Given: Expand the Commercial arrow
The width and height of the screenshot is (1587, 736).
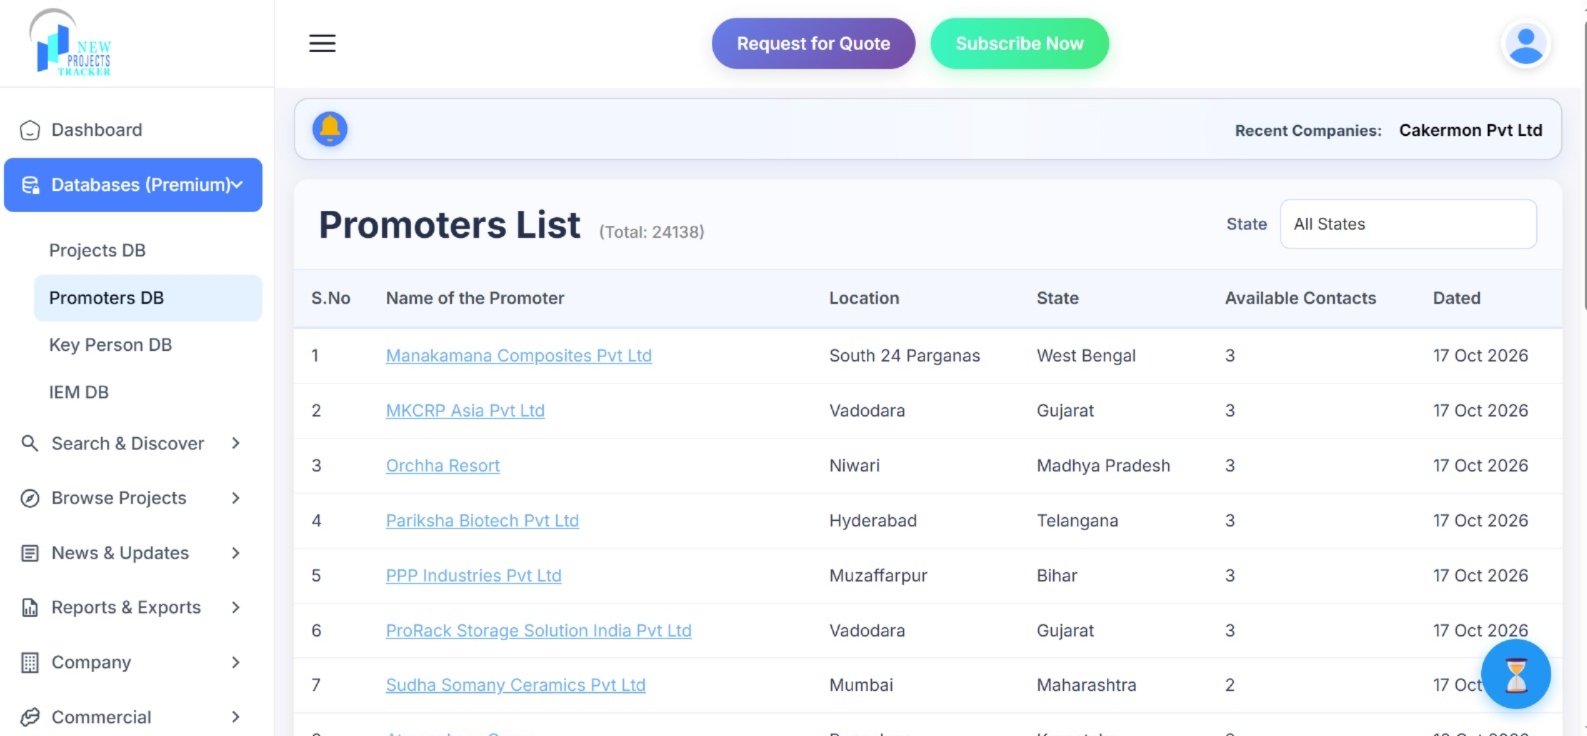Looking at the screenshot, I should [x=236, y=717].
